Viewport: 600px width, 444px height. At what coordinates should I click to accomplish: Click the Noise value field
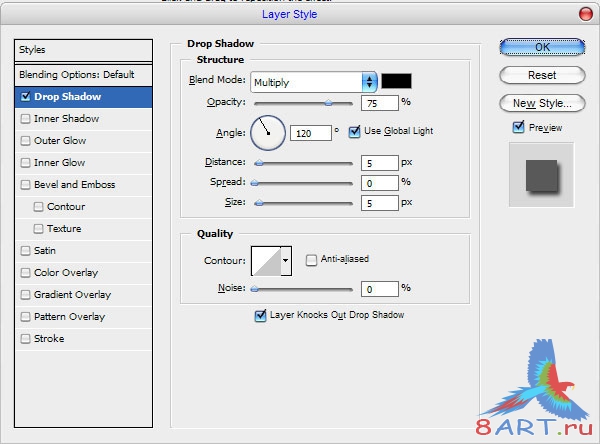pos(380,289)
